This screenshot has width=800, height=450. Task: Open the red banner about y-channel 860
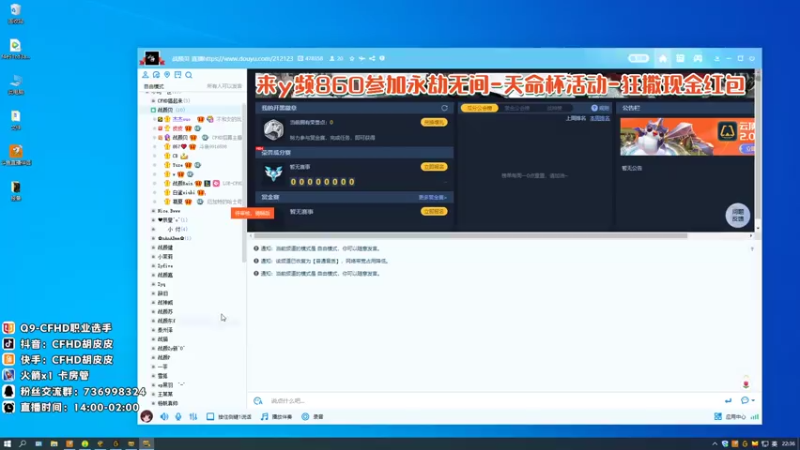[501, 85]
